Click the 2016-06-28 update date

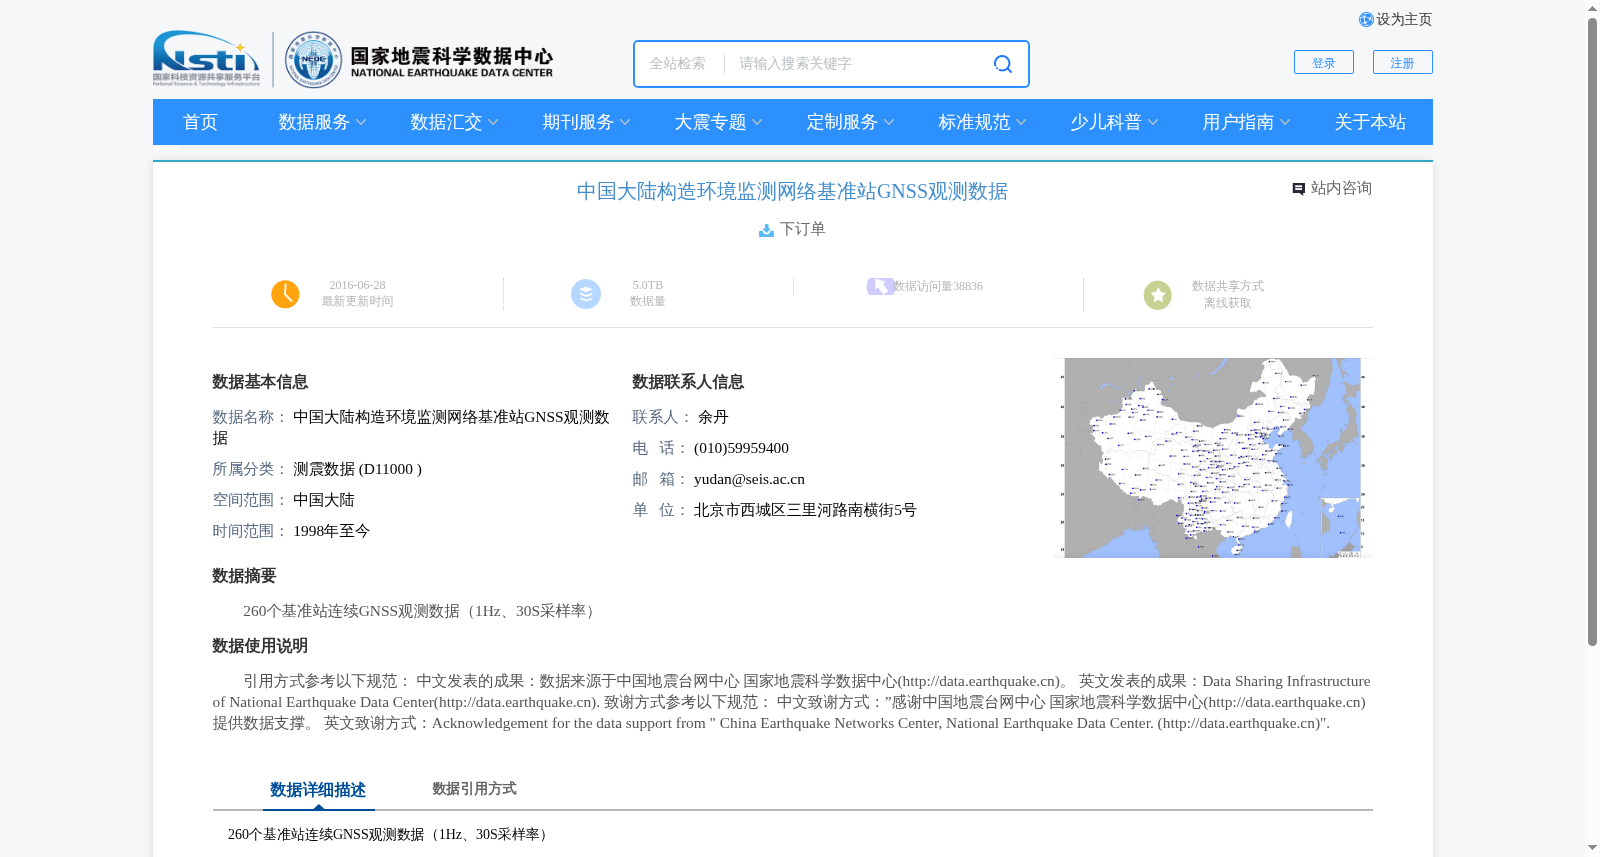click(x=357, y=285)
